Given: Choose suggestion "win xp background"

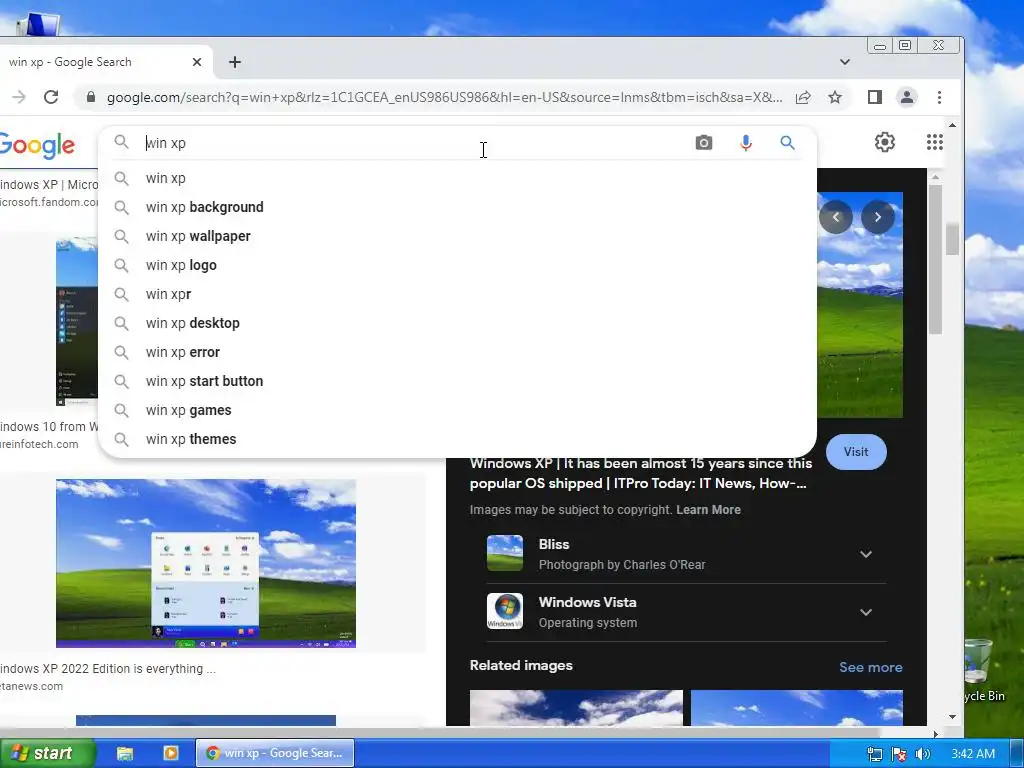Looking at the screenshot, I should [457, 207].
